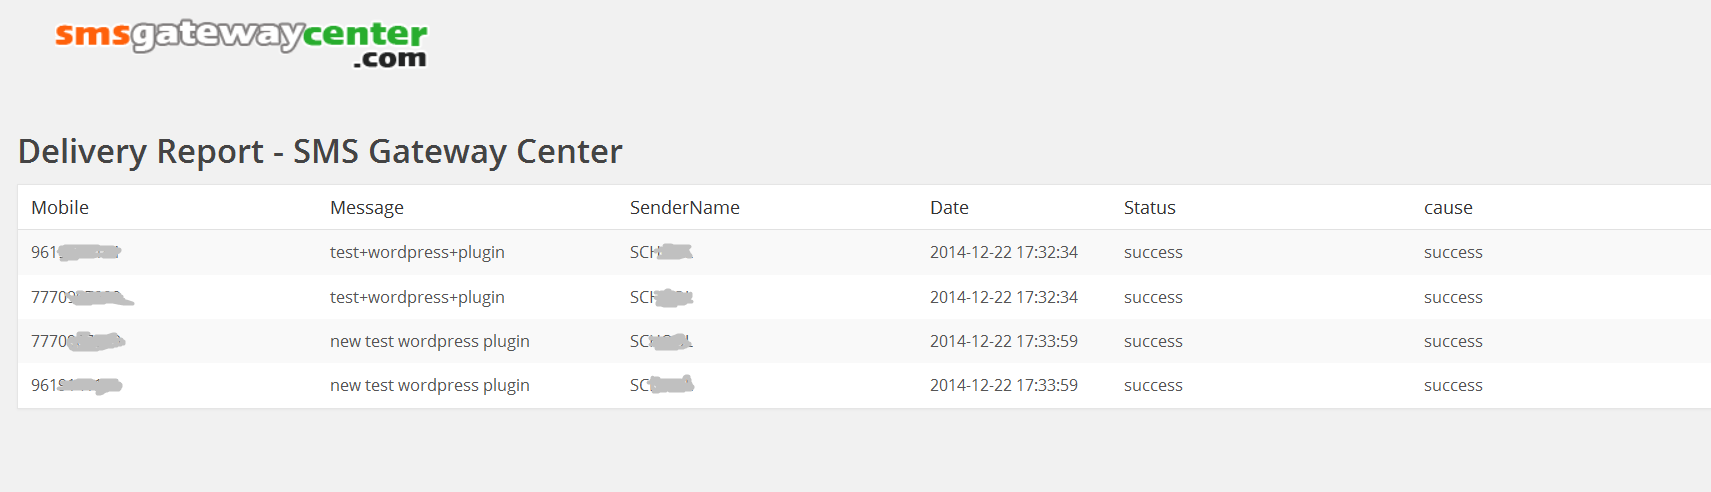Click the Date column header
Screen dimensions: 1711x492
[949, 208]
